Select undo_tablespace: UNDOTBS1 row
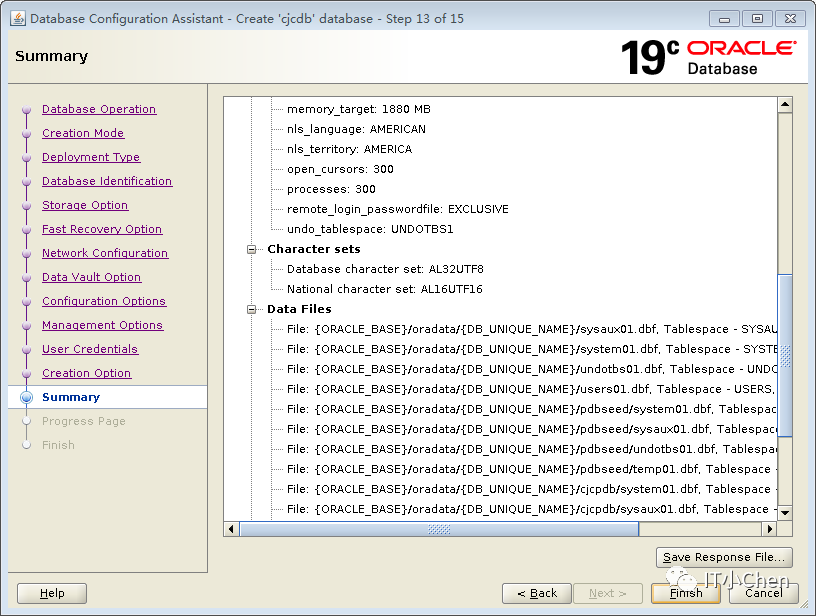Image resolution: width=816 pixels, height=616 pixels. (x=370, y=229)
